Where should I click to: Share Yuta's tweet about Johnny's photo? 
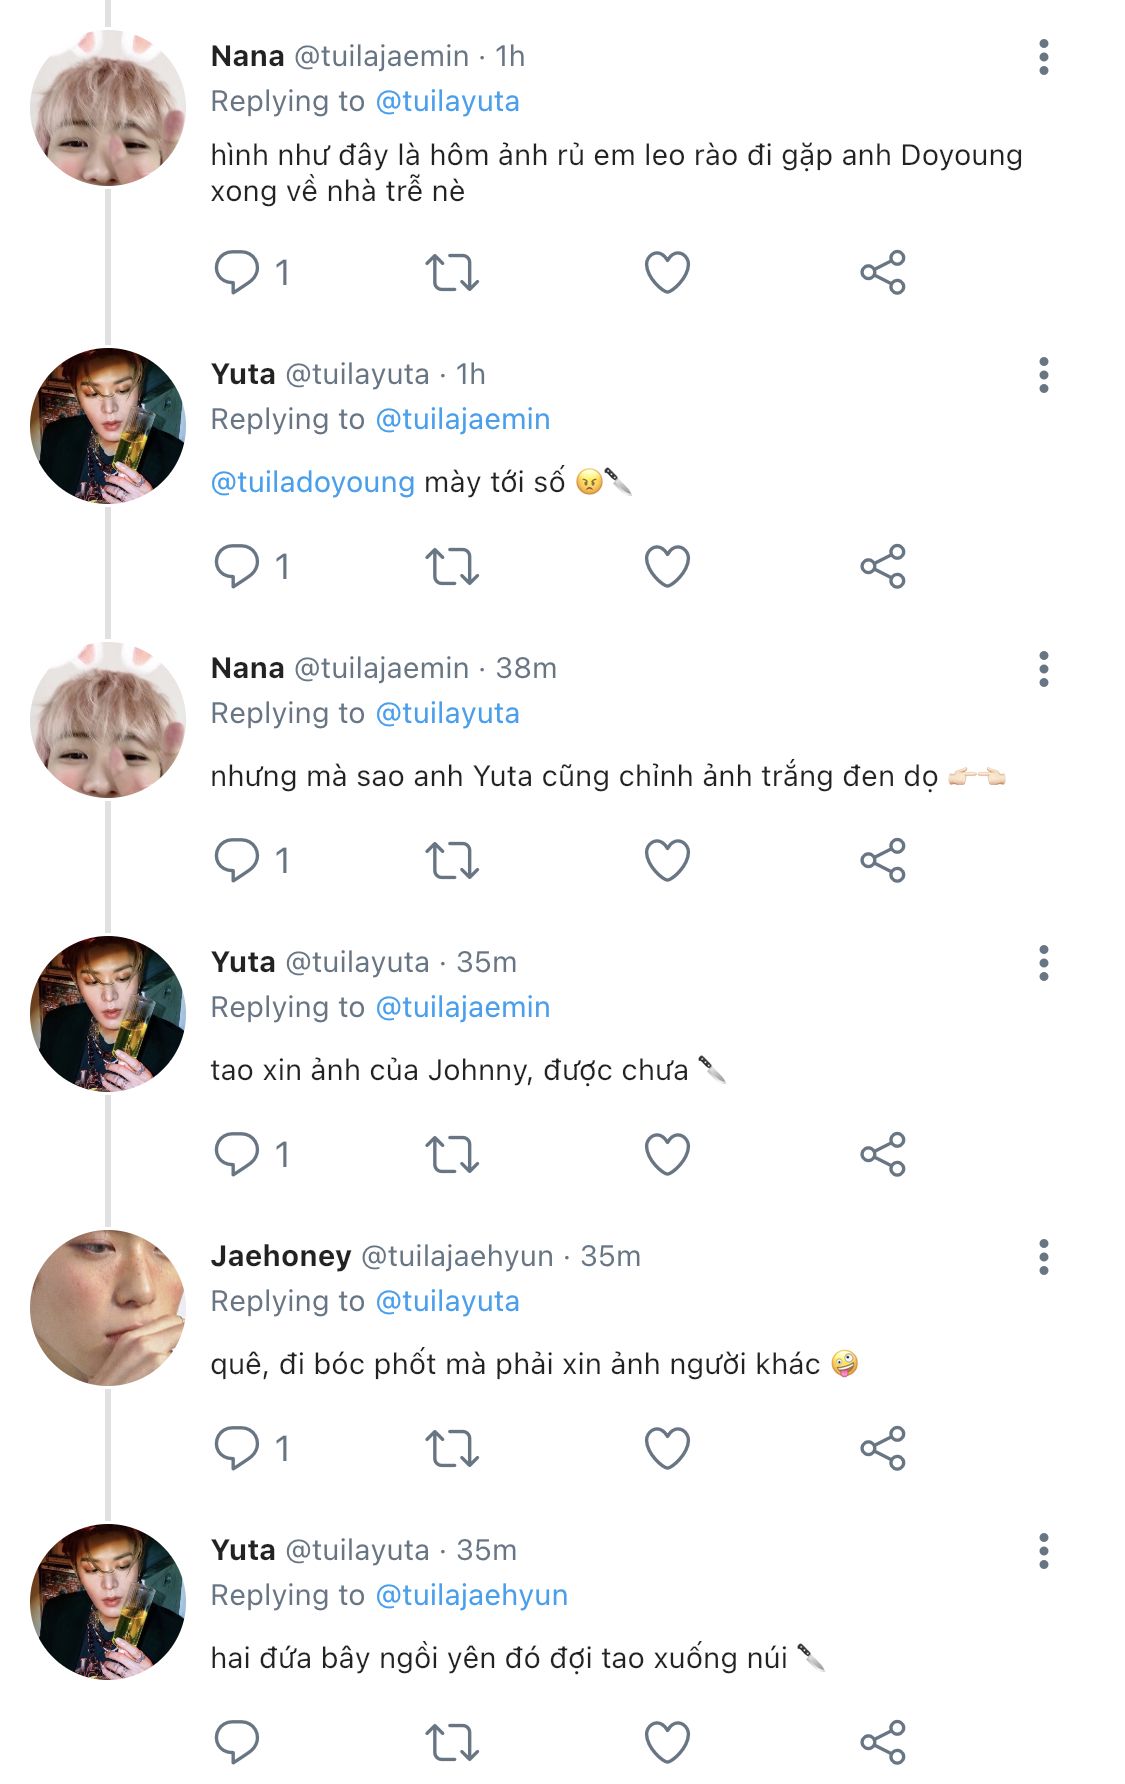coord(882,1154)
